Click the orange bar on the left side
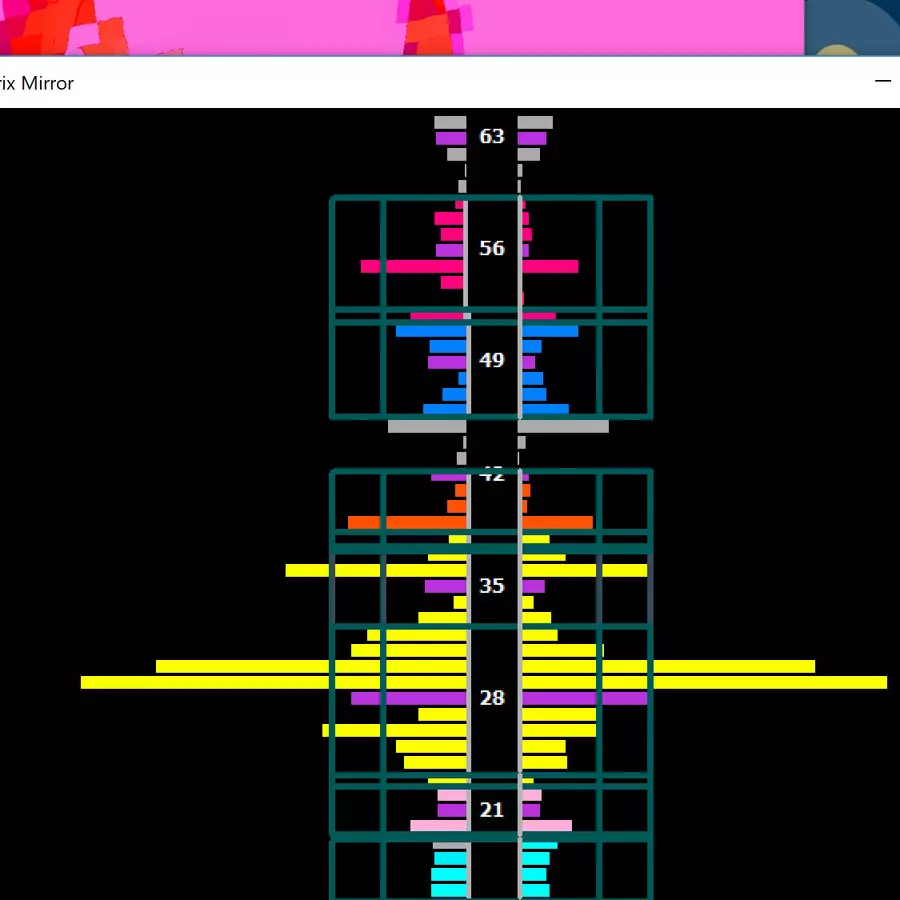This screenshot has height=900, width=900. (406, 522)
